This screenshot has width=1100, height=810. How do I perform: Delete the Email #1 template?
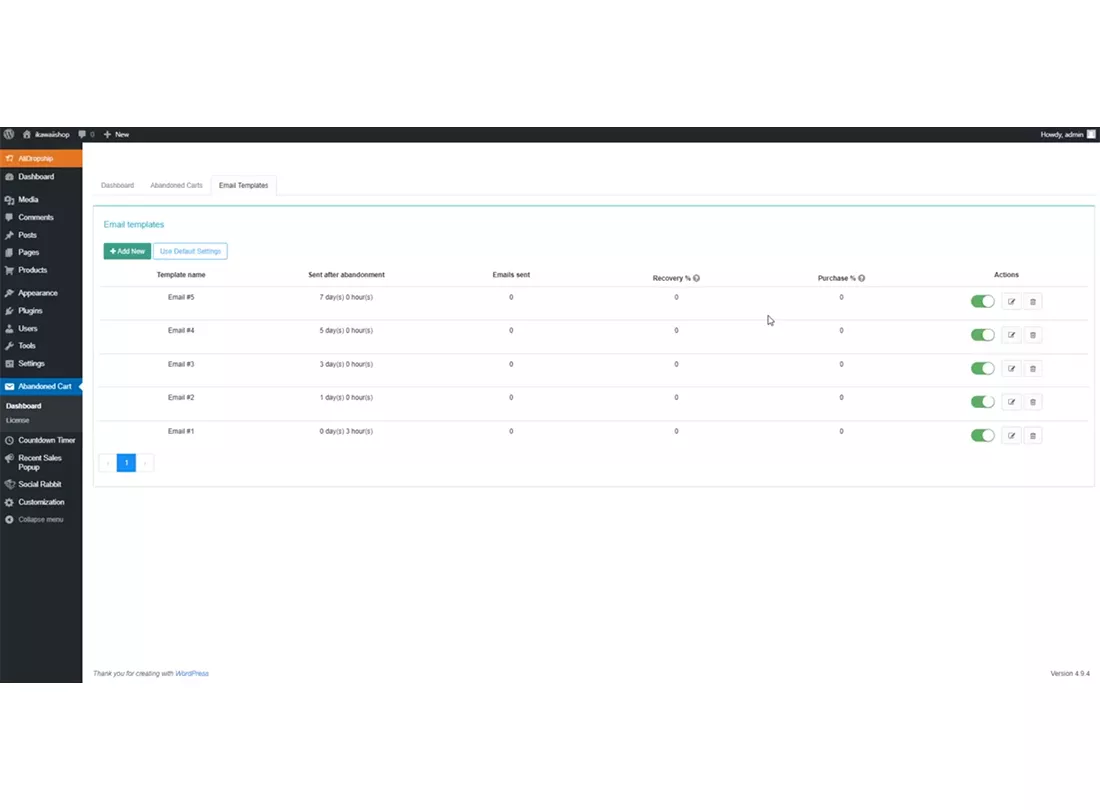1033,436
